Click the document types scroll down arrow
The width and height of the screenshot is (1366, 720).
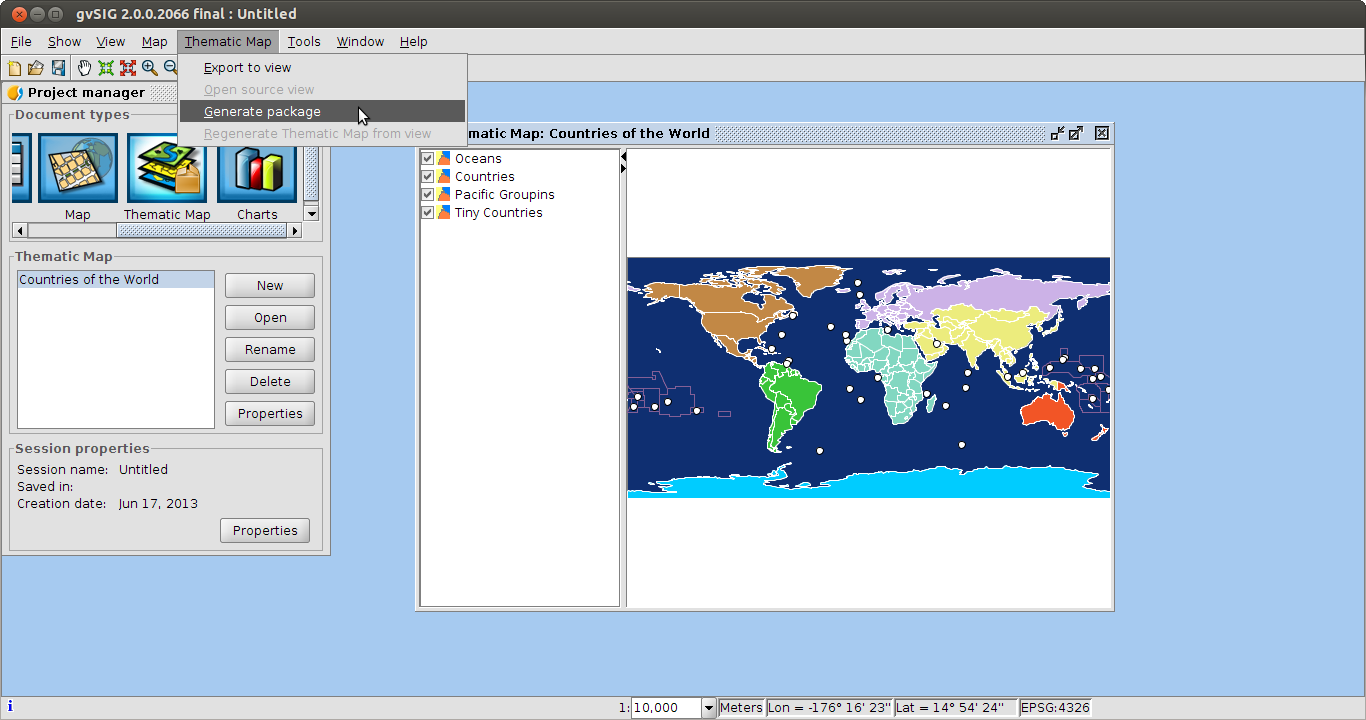coord(311,213)
